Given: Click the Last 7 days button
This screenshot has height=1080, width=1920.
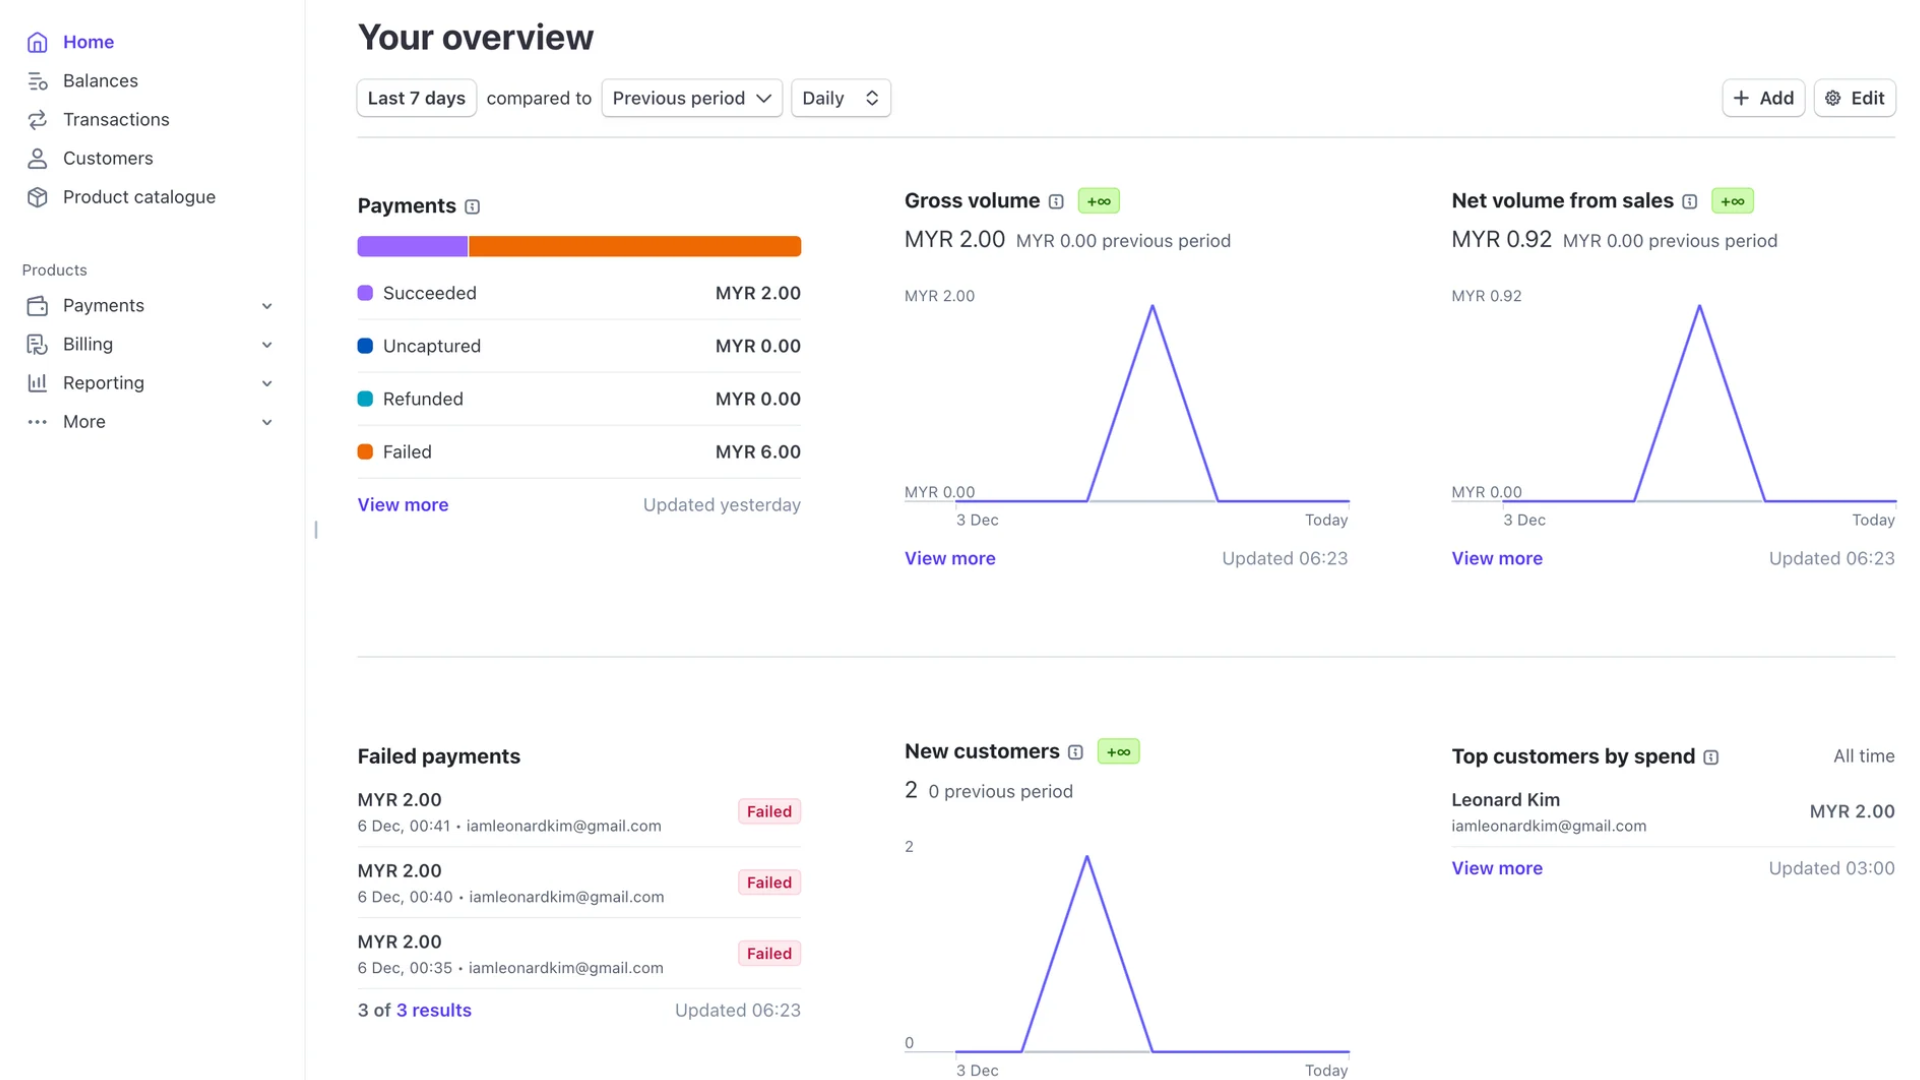Looking at the screenshot, I should tap(416, 98).
